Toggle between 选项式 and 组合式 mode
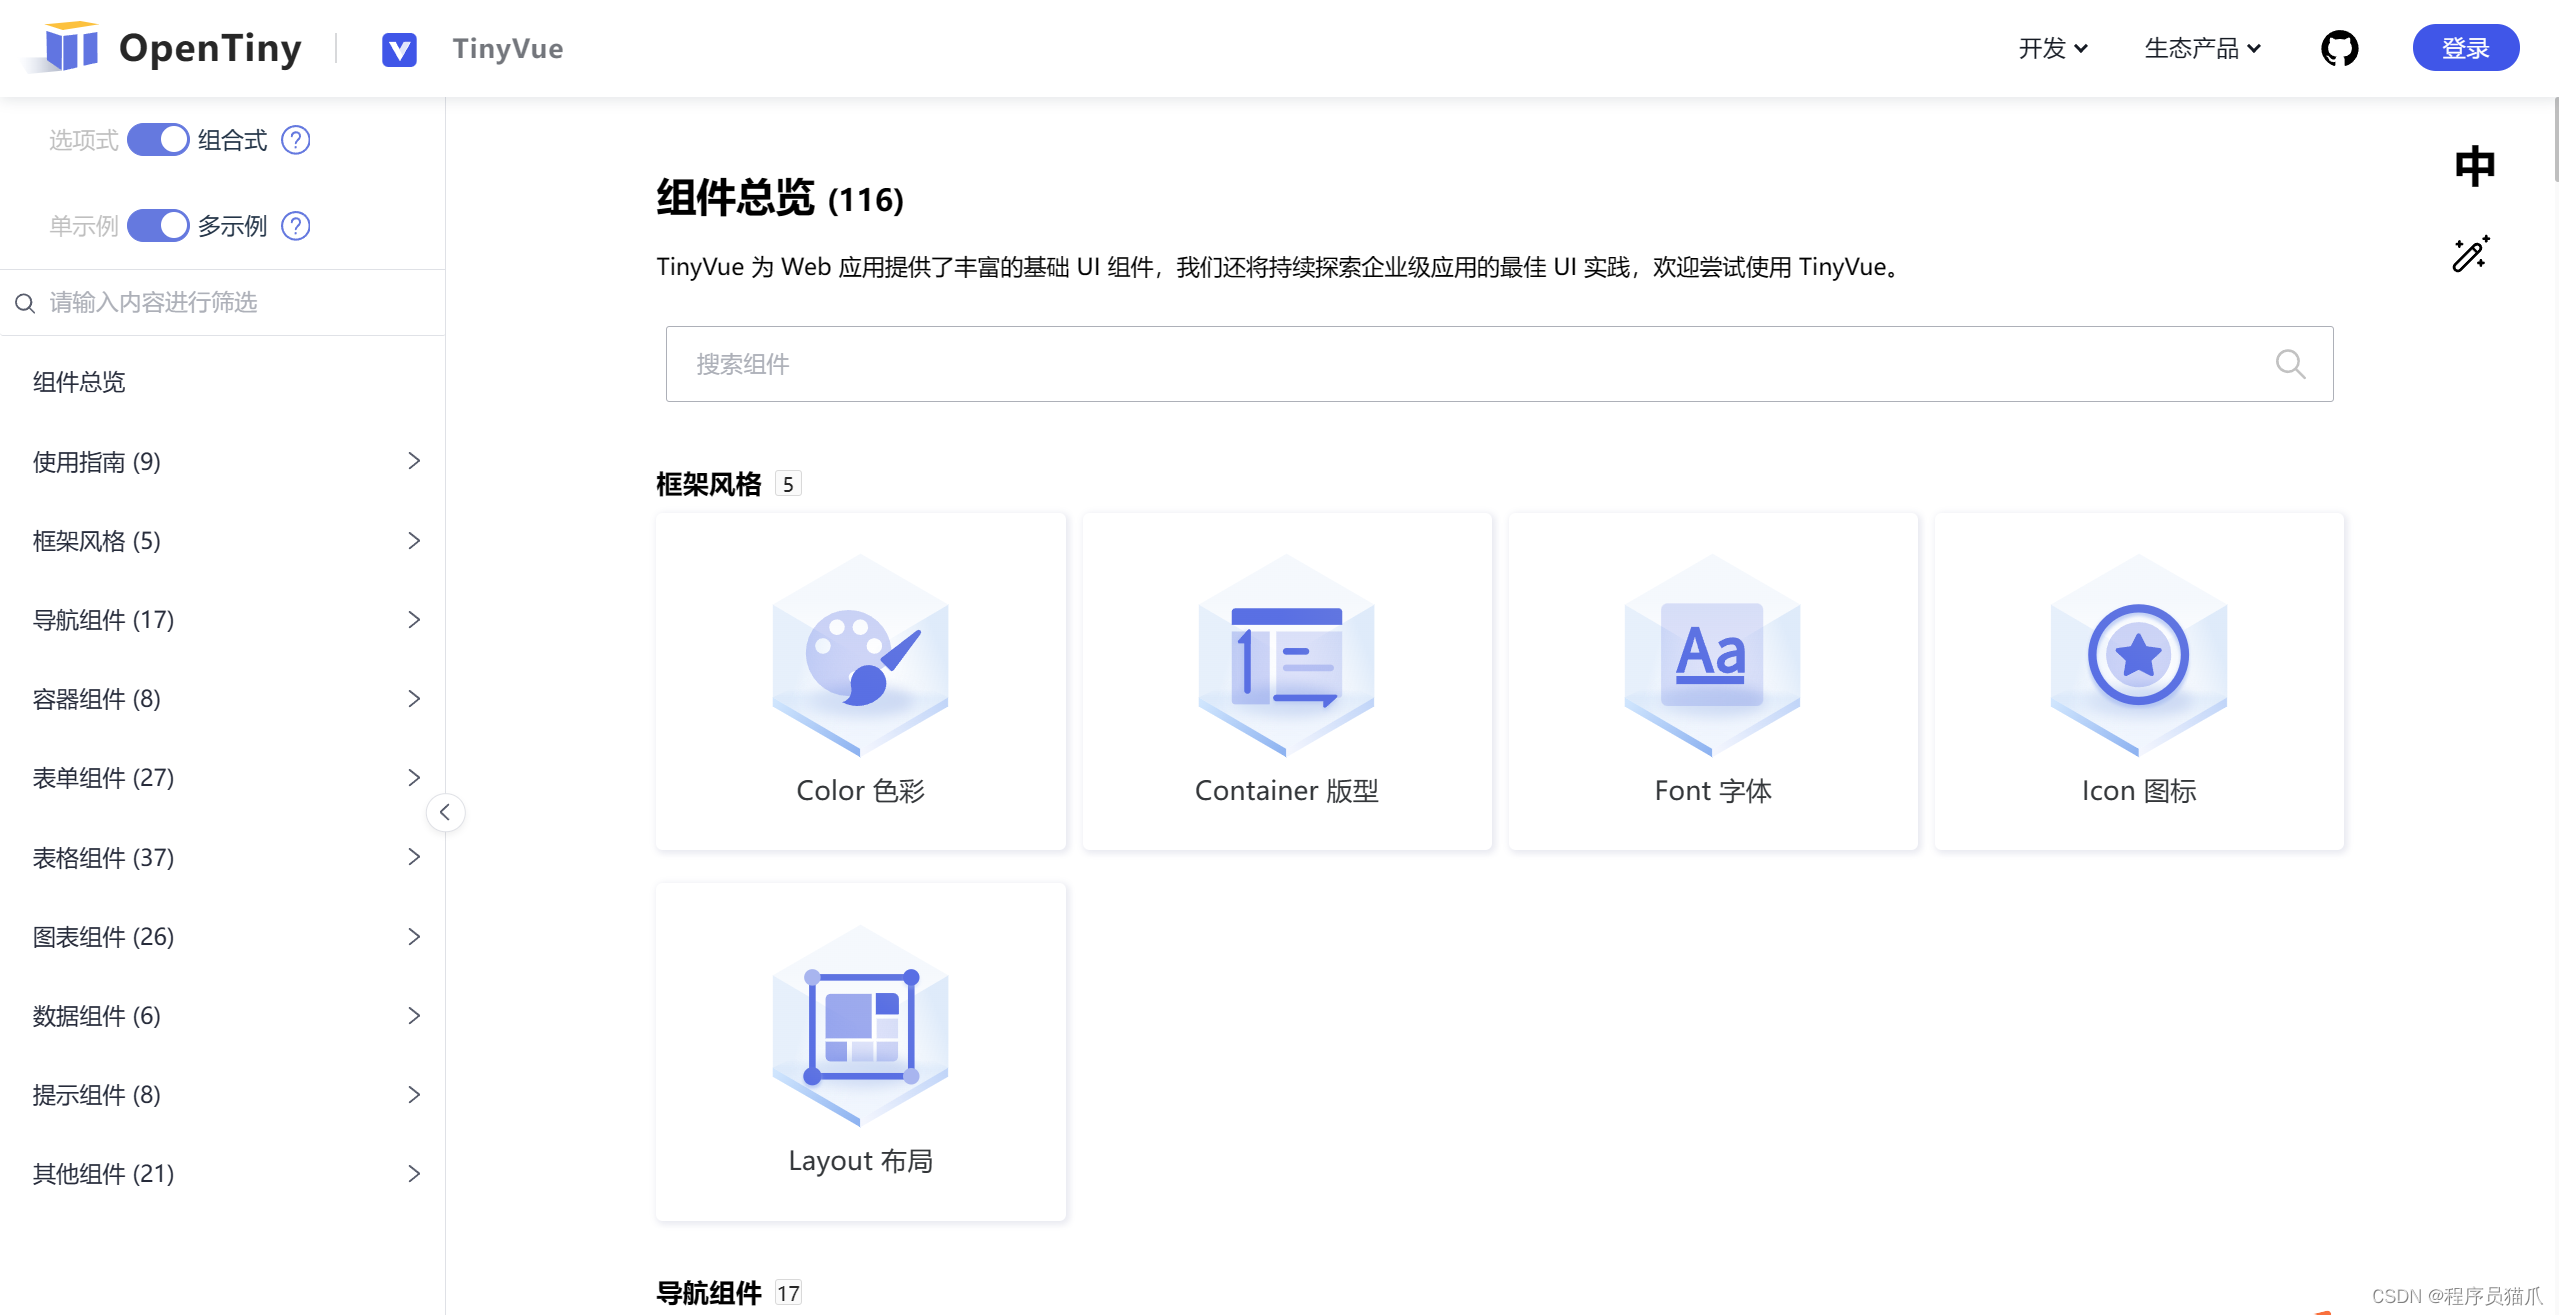This screenshot has width=2559, height=1315. coord(158,139)
